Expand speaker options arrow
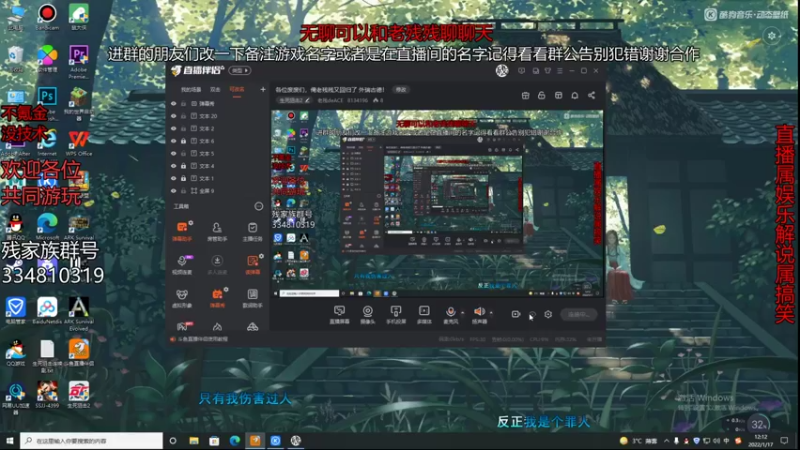 (491, 312)
